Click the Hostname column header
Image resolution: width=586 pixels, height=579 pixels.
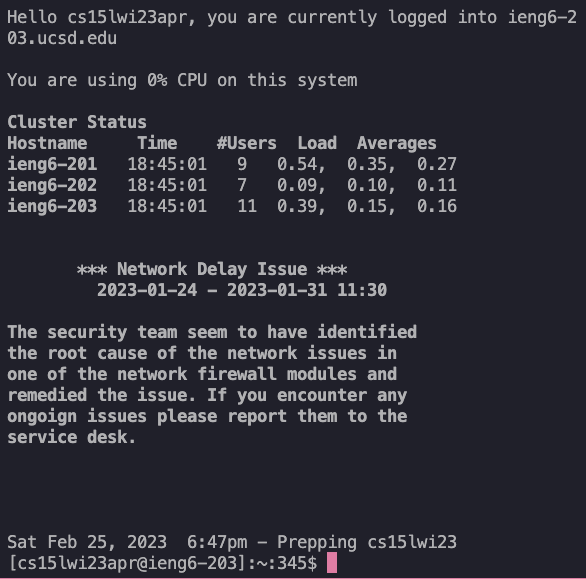47,143
